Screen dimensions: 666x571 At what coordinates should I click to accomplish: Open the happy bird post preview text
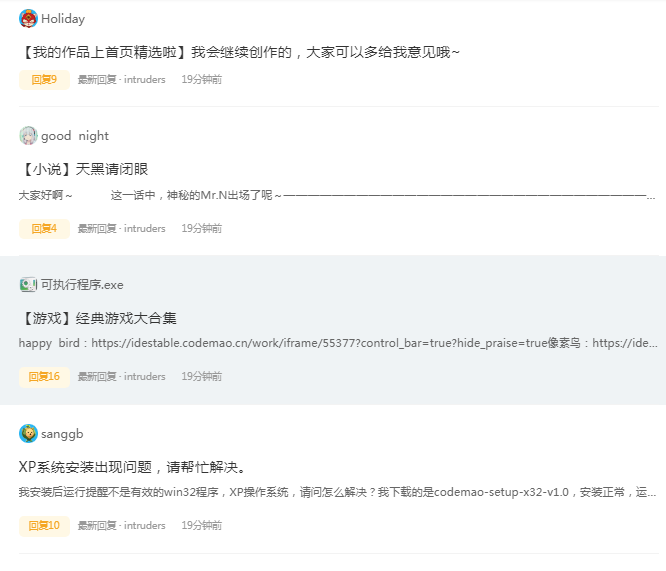pos(338,343)
